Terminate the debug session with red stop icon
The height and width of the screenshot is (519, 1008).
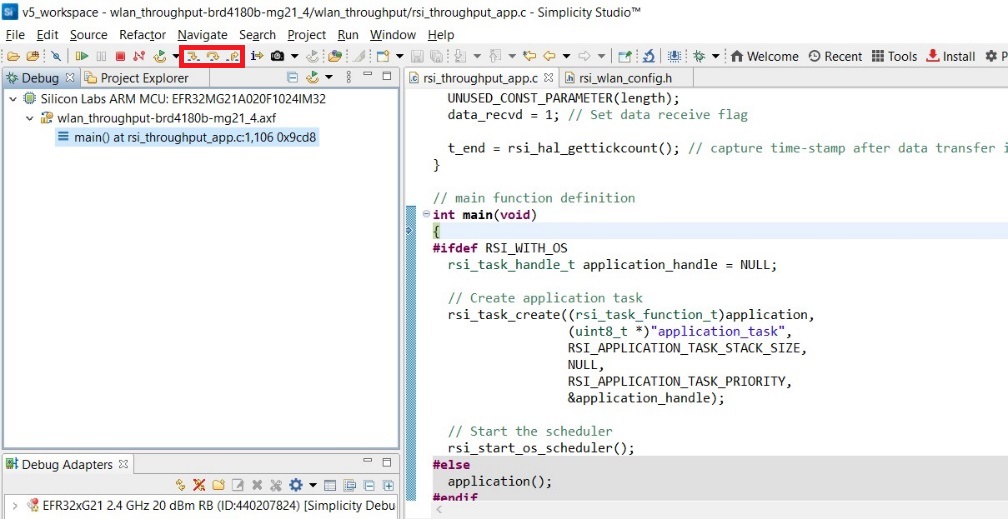tap(120, 56)
